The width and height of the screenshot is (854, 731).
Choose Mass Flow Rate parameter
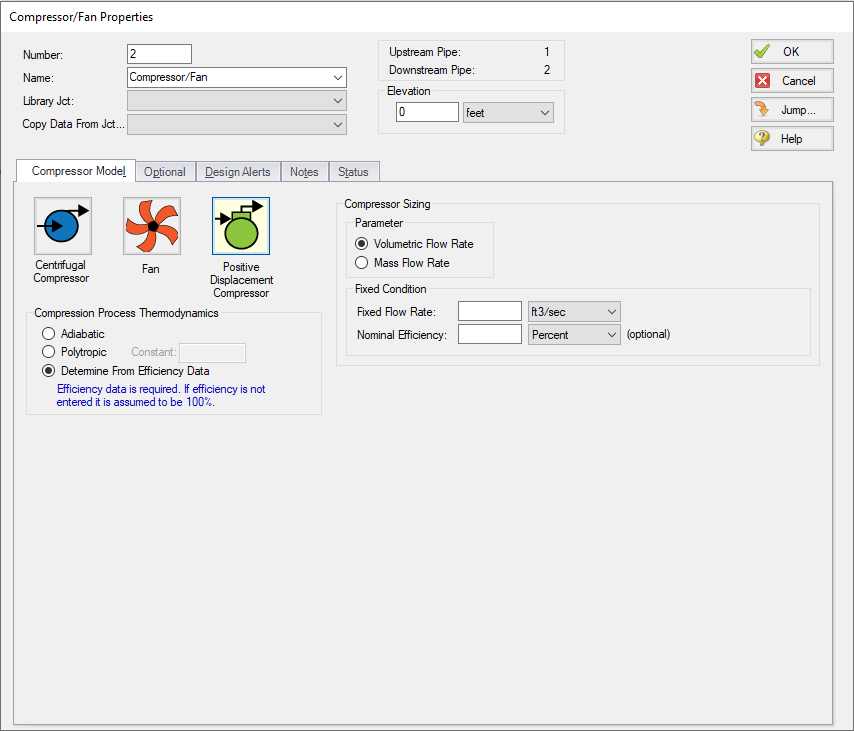point(362,263)
